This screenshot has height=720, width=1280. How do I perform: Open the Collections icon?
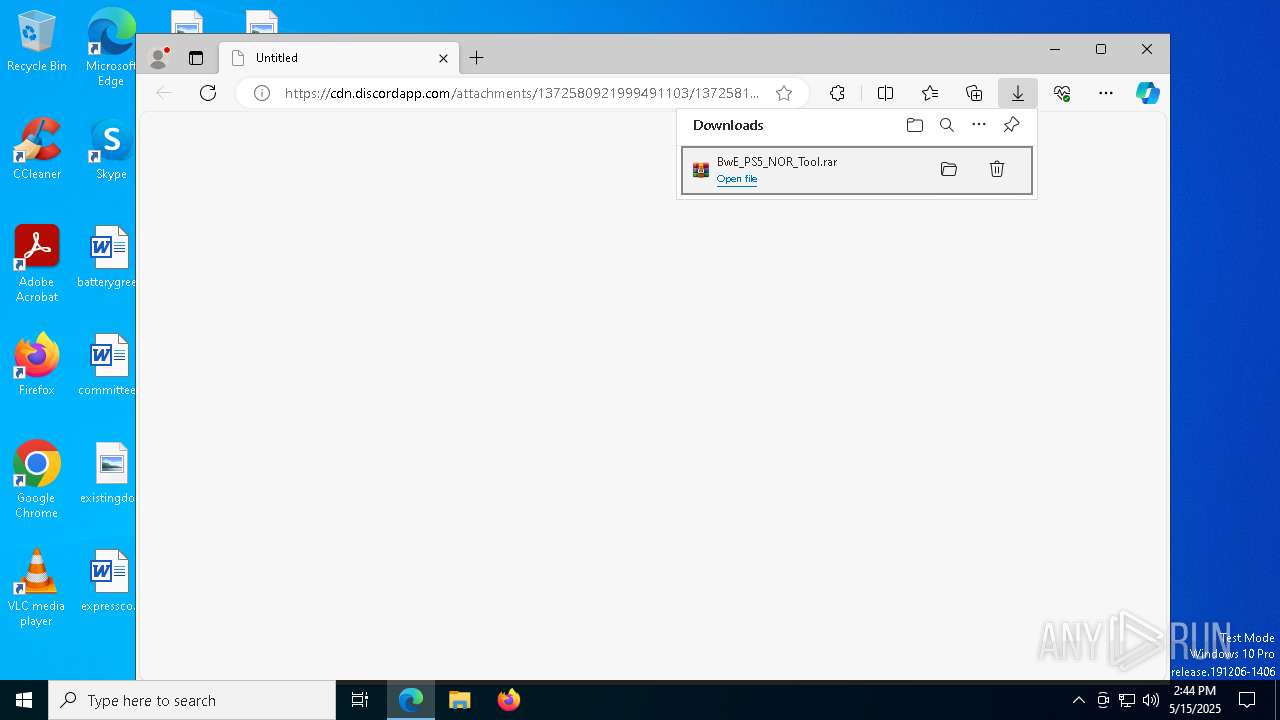pos(974,93)
